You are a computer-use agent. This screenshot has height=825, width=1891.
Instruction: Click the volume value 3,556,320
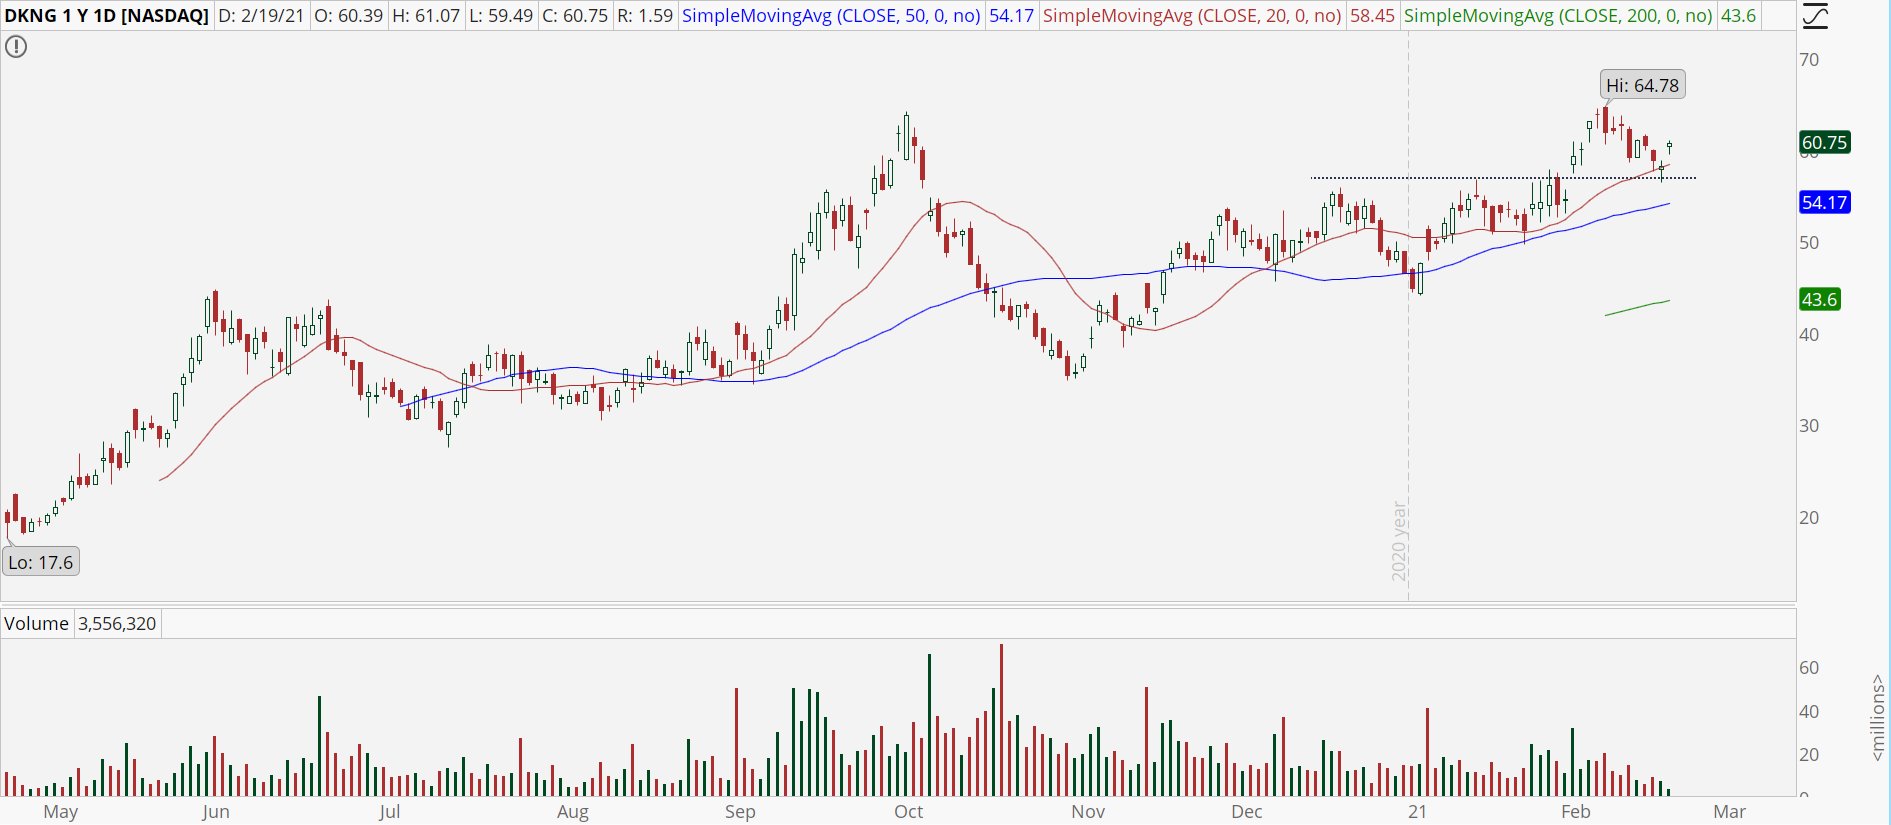point(117,624)
